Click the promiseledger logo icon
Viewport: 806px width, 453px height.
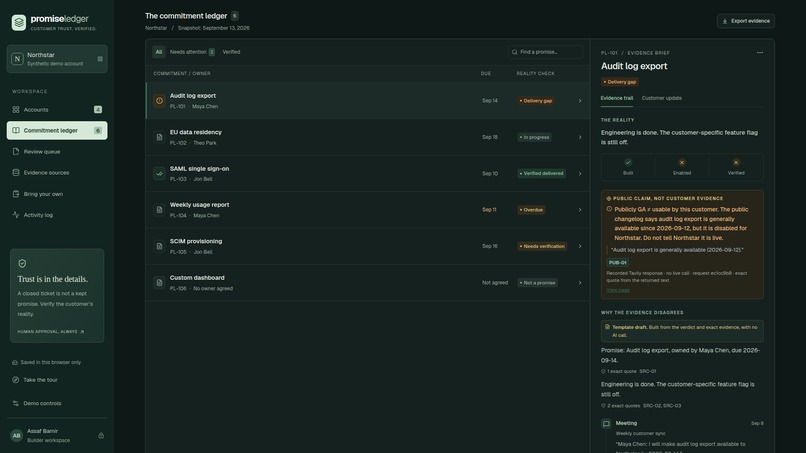click(x=19, y=23)
